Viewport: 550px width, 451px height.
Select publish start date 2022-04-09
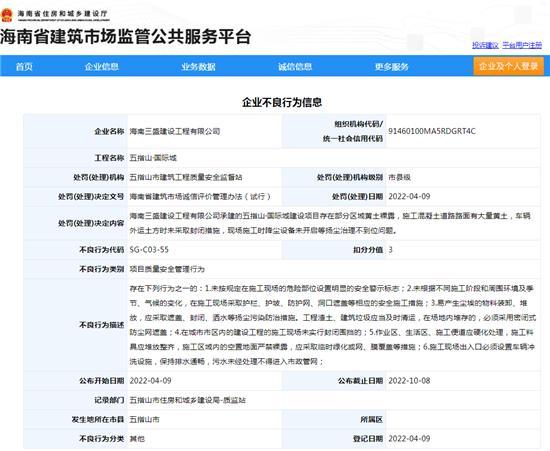point(150,381)
